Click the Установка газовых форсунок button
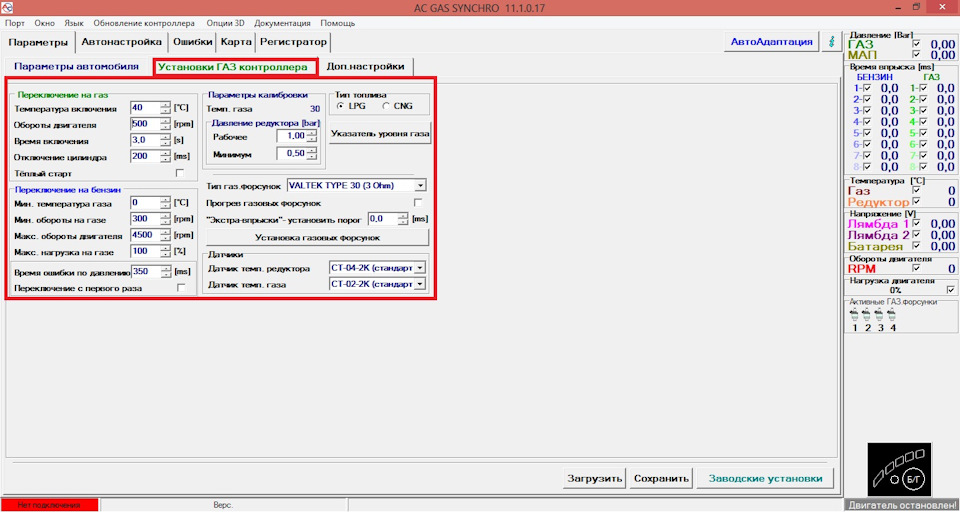 click(x=318, y=238)
